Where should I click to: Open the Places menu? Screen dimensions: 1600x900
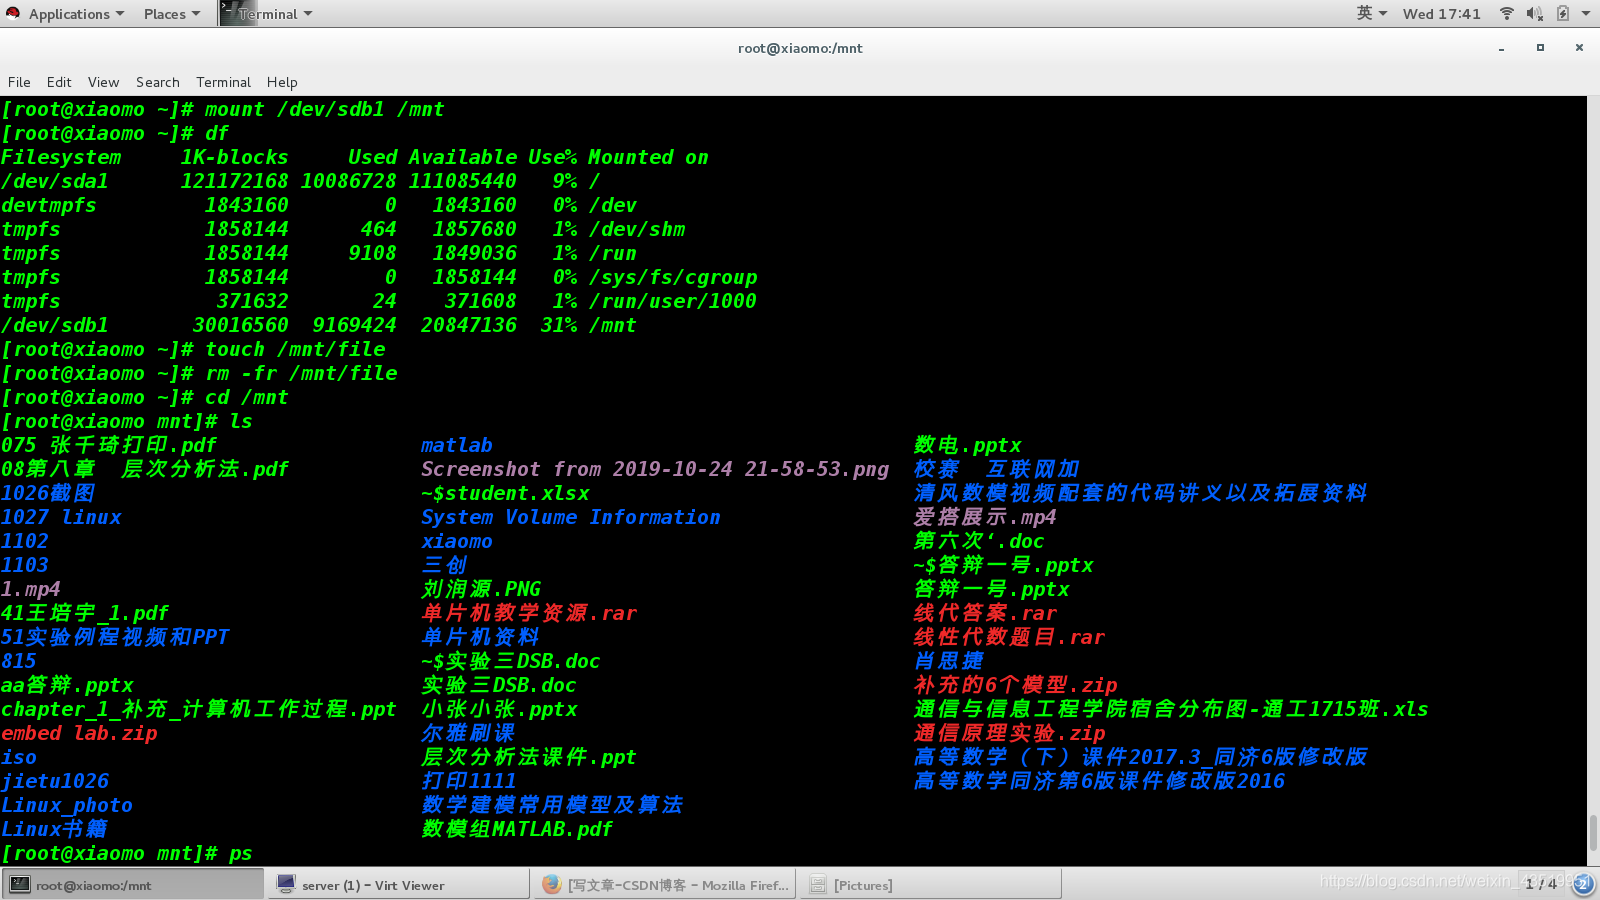[171, 14]
